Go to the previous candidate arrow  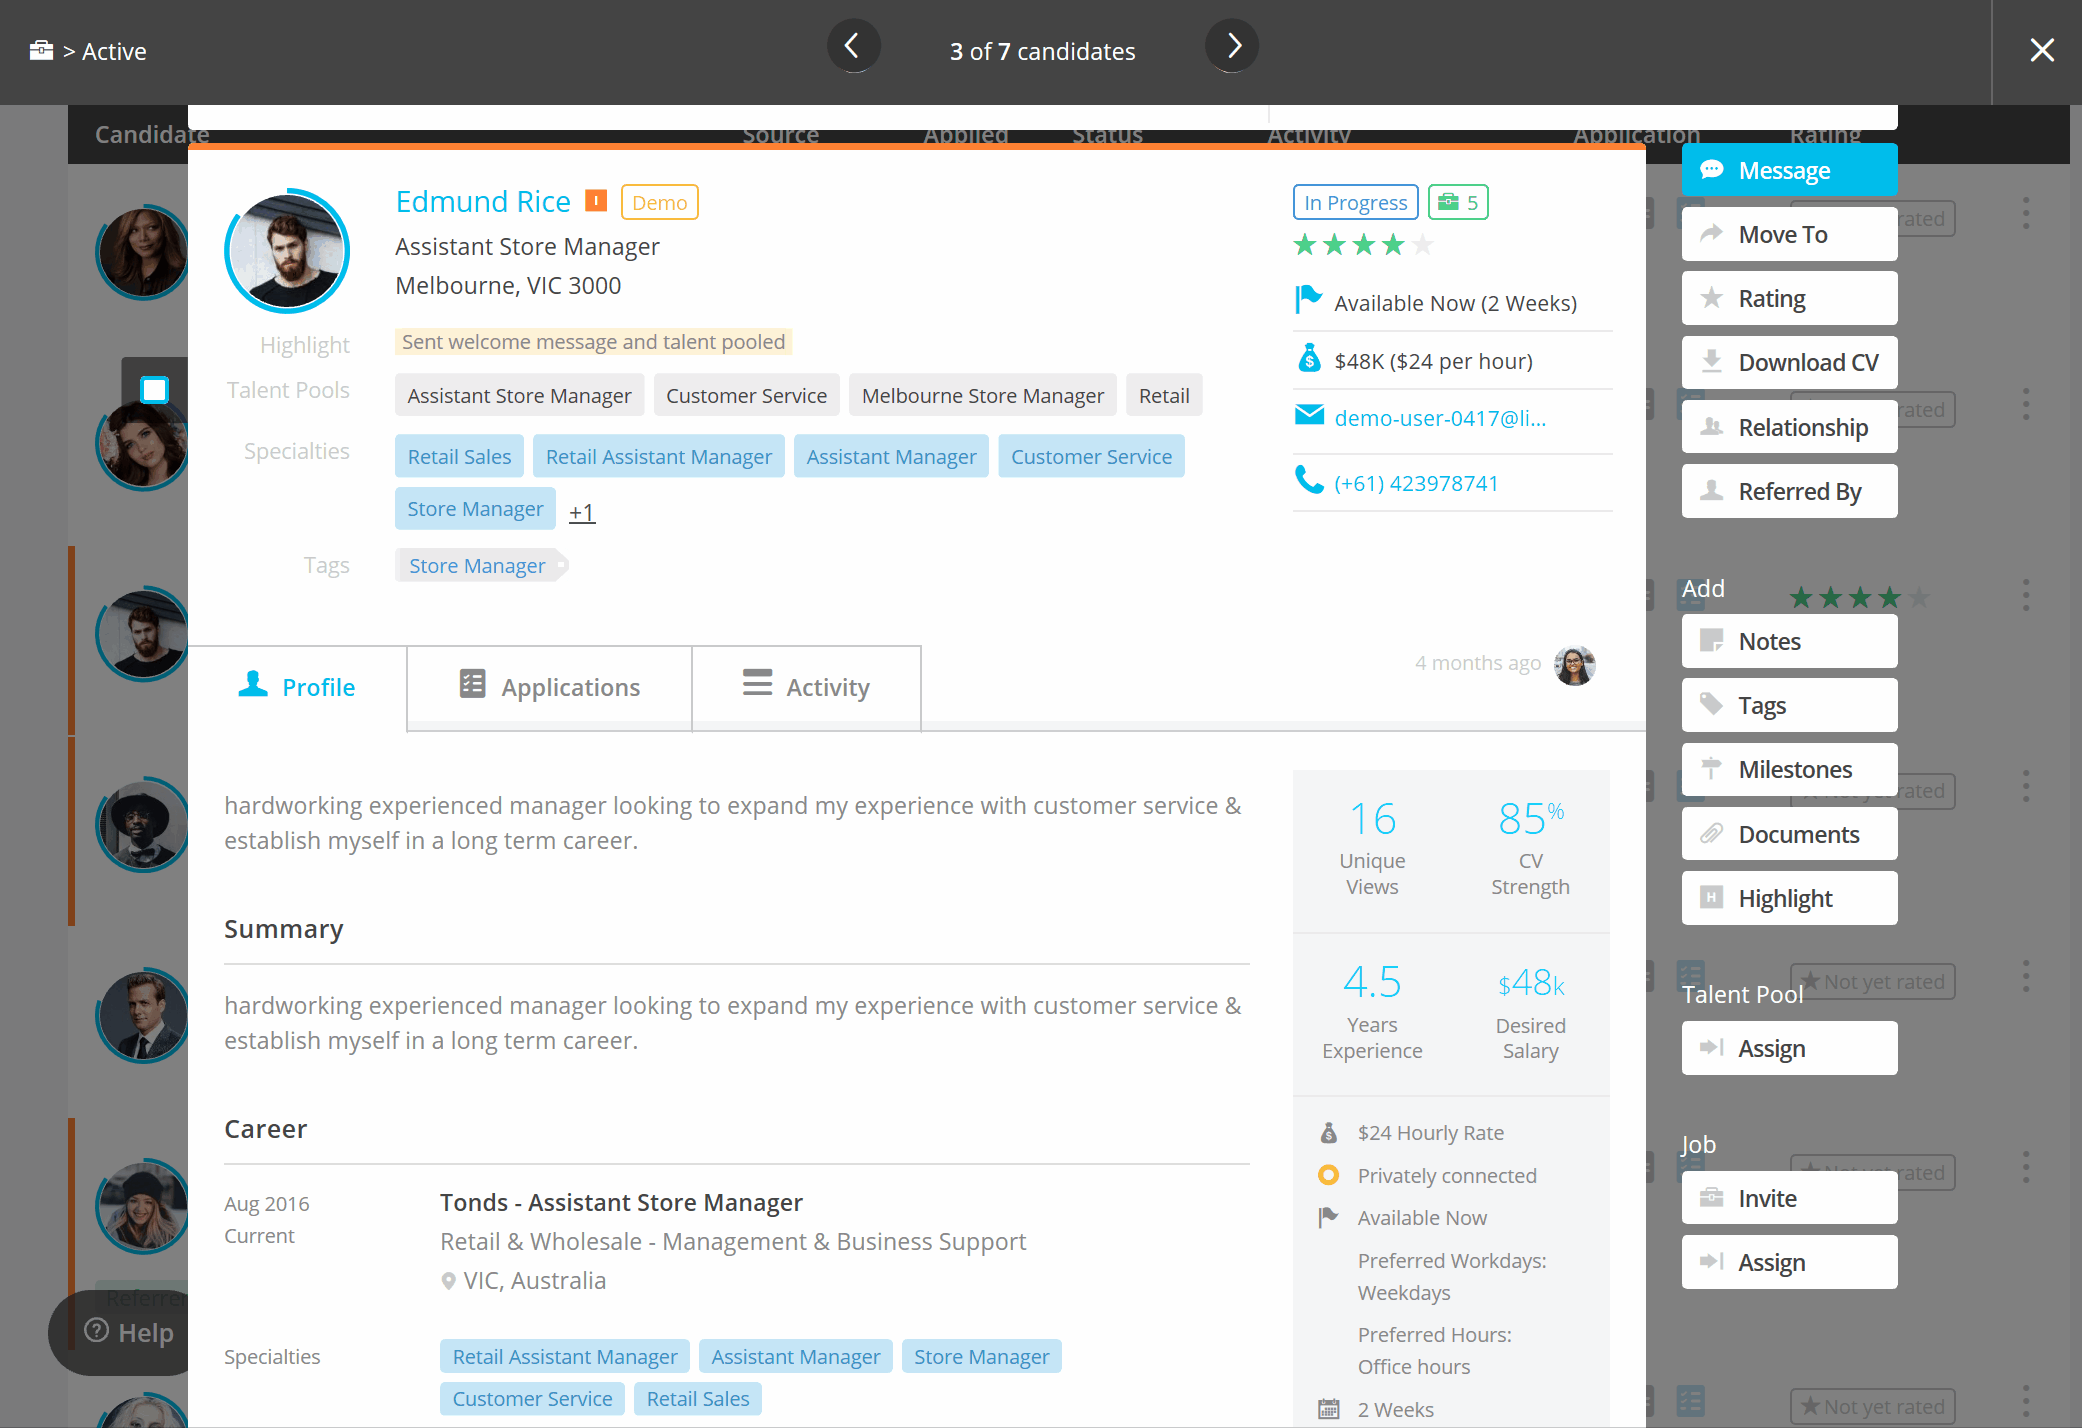click(853, 46)
